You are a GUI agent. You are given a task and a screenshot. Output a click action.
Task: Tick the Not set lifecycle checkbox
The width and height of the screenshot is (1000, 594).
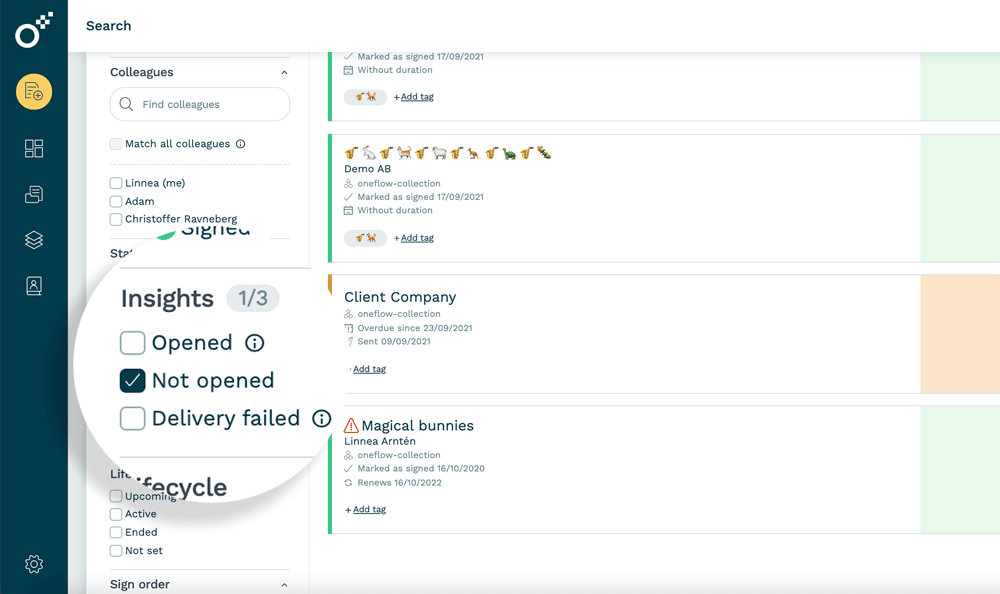point(115,551)
